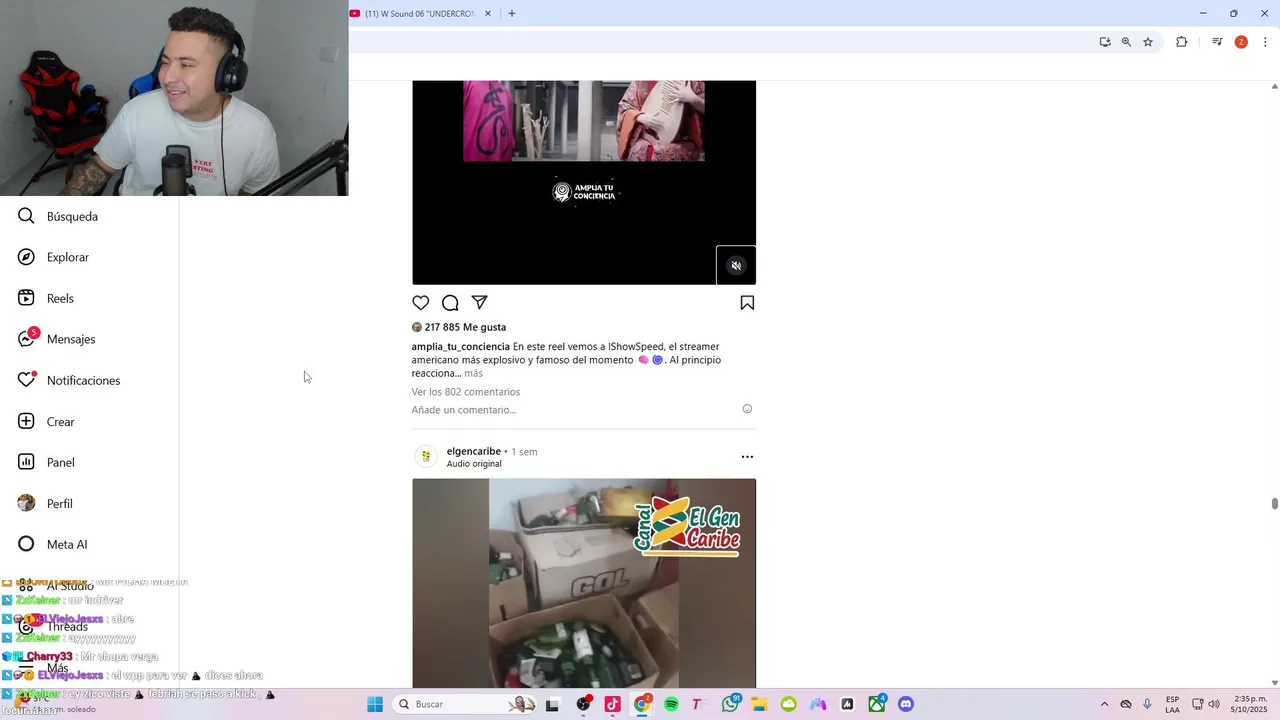Click Install app icon in address bar
The width and height of the screenshot is (1280, 720).
coord(1105,42)
